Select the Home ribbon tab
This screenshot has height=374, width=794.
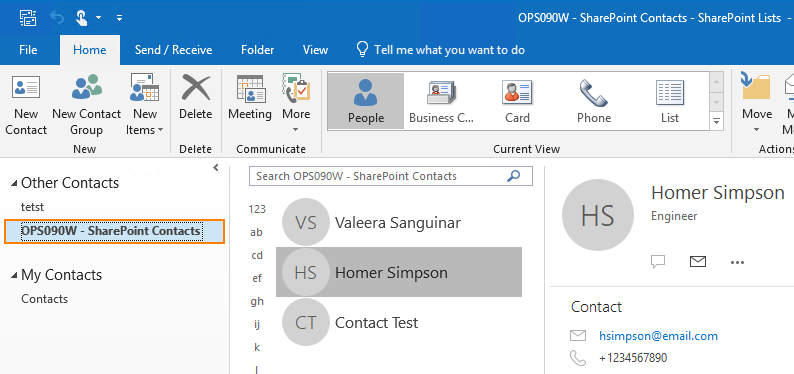[x=90, y=50]
